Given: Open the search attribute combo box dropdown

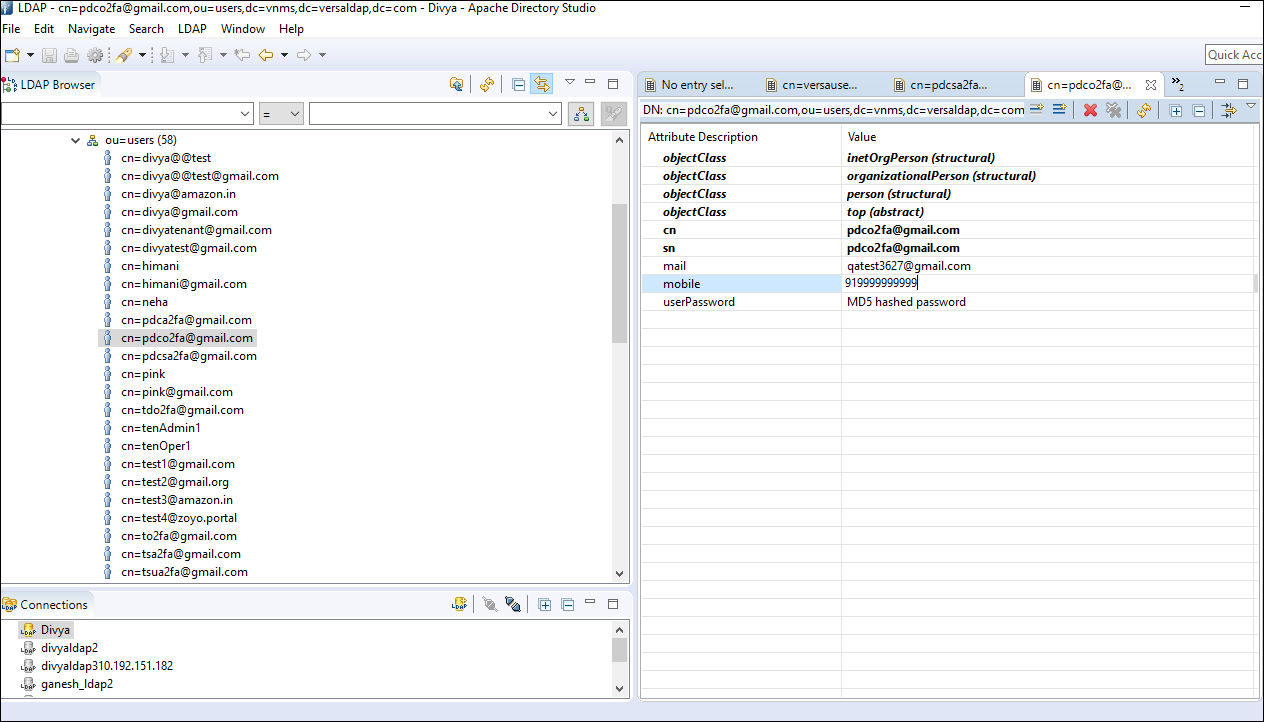Looking at the screenshot, I should (246, 114).
